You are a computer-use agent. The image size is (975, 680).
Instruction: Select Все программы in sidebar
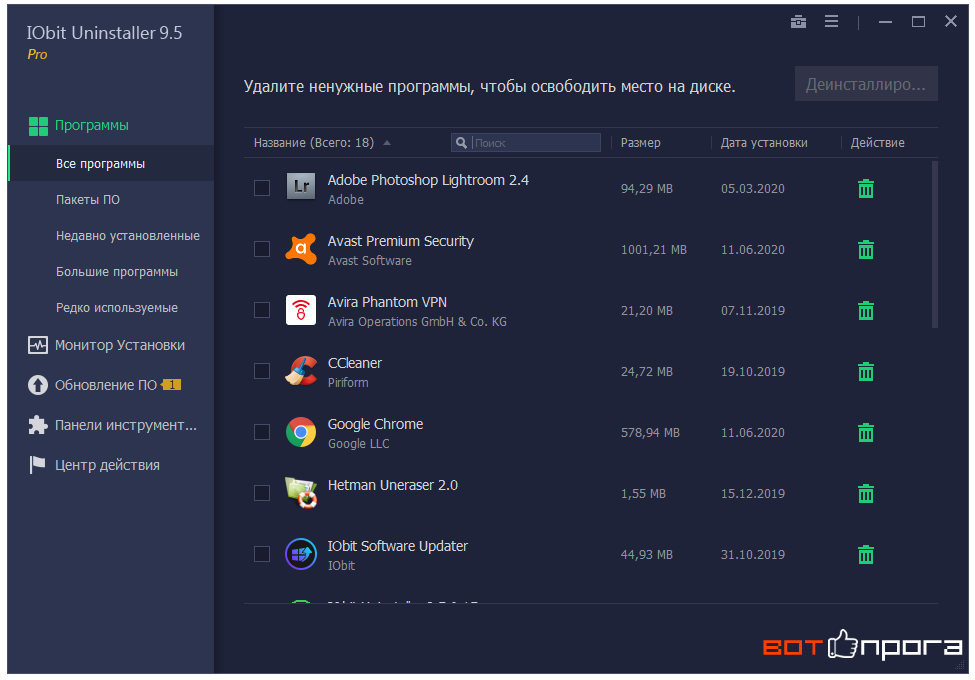pyautogui.click(x=111, y=163)
